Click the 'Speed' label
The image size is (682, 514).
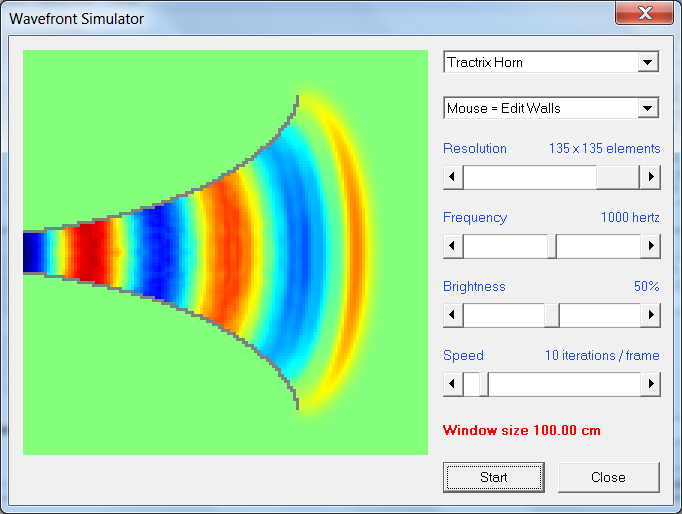pyautogui.click(x=463, y=356)
